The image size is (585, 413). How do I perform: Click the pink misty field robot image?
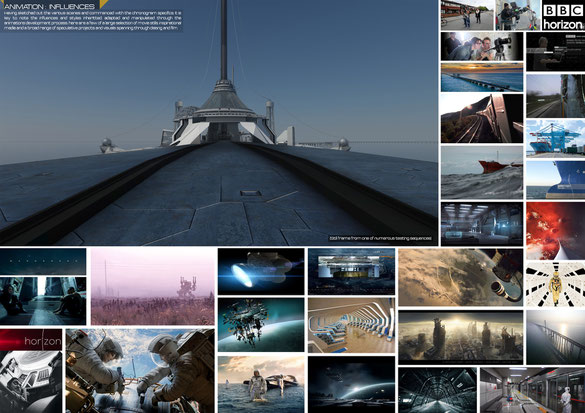coord(153,287)
